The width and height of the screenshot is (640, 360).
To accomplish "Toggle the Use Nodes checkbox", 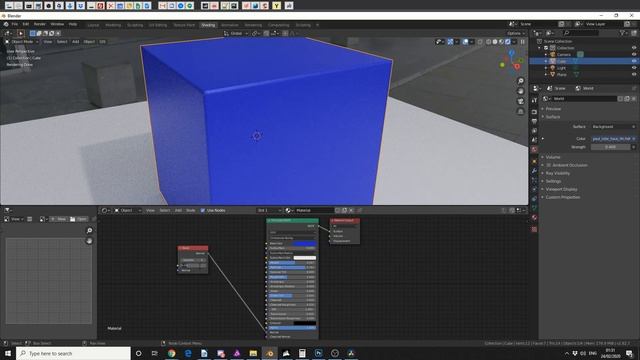I will click(203, 210).
